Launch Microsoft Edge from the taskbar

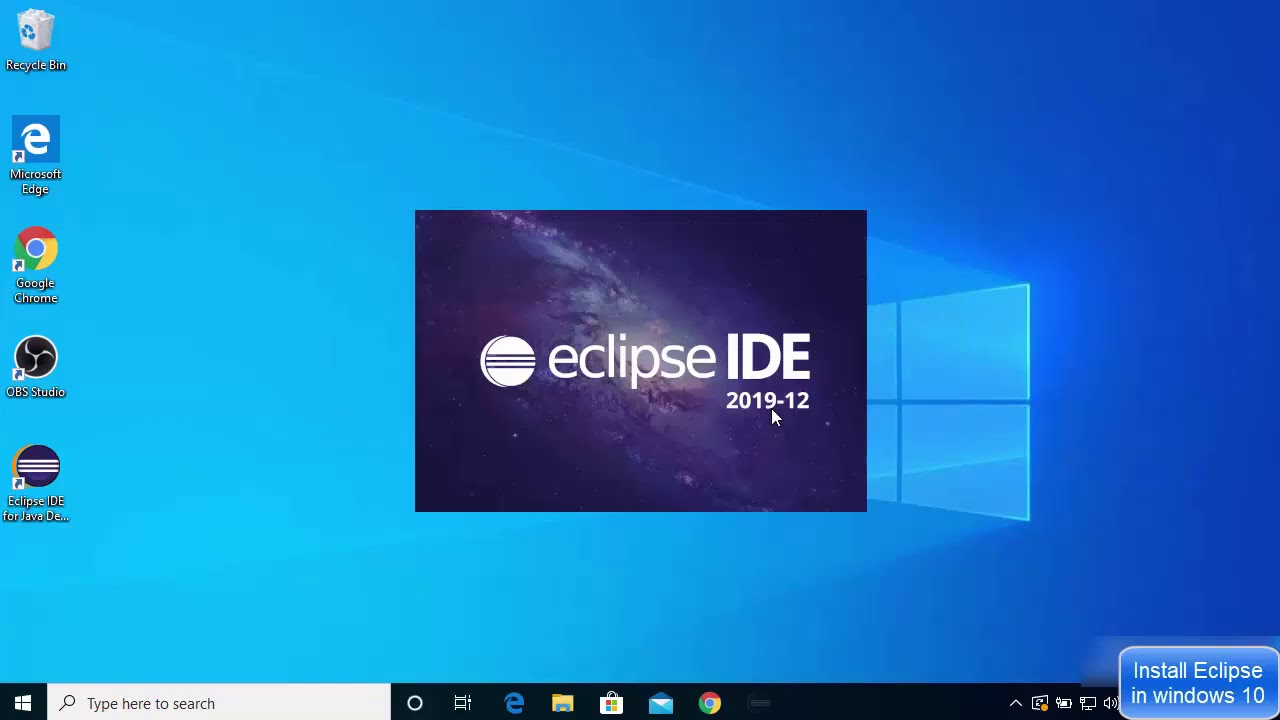coord(514,703)
